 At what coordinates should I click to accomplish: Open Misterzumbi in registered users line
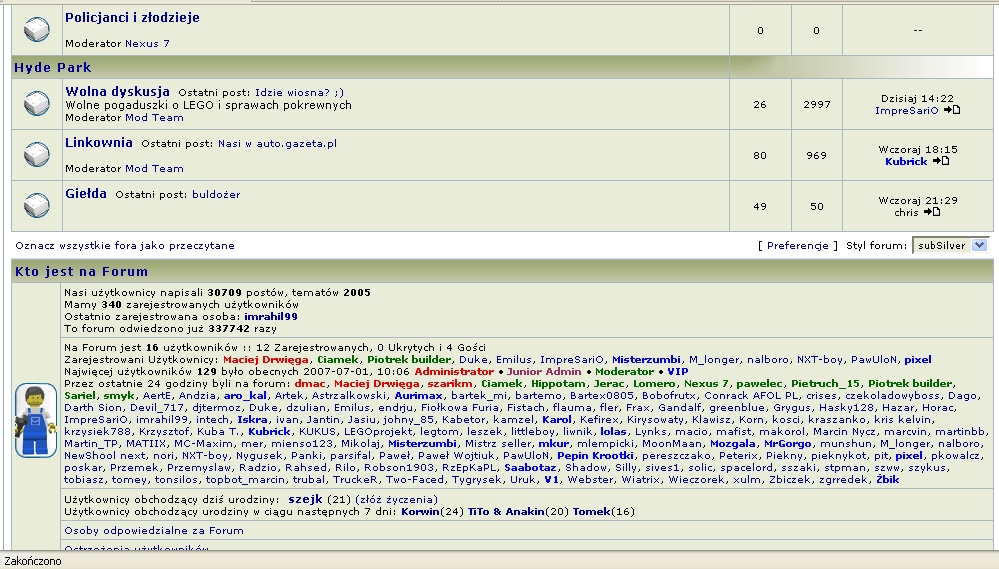coord(646,359)
